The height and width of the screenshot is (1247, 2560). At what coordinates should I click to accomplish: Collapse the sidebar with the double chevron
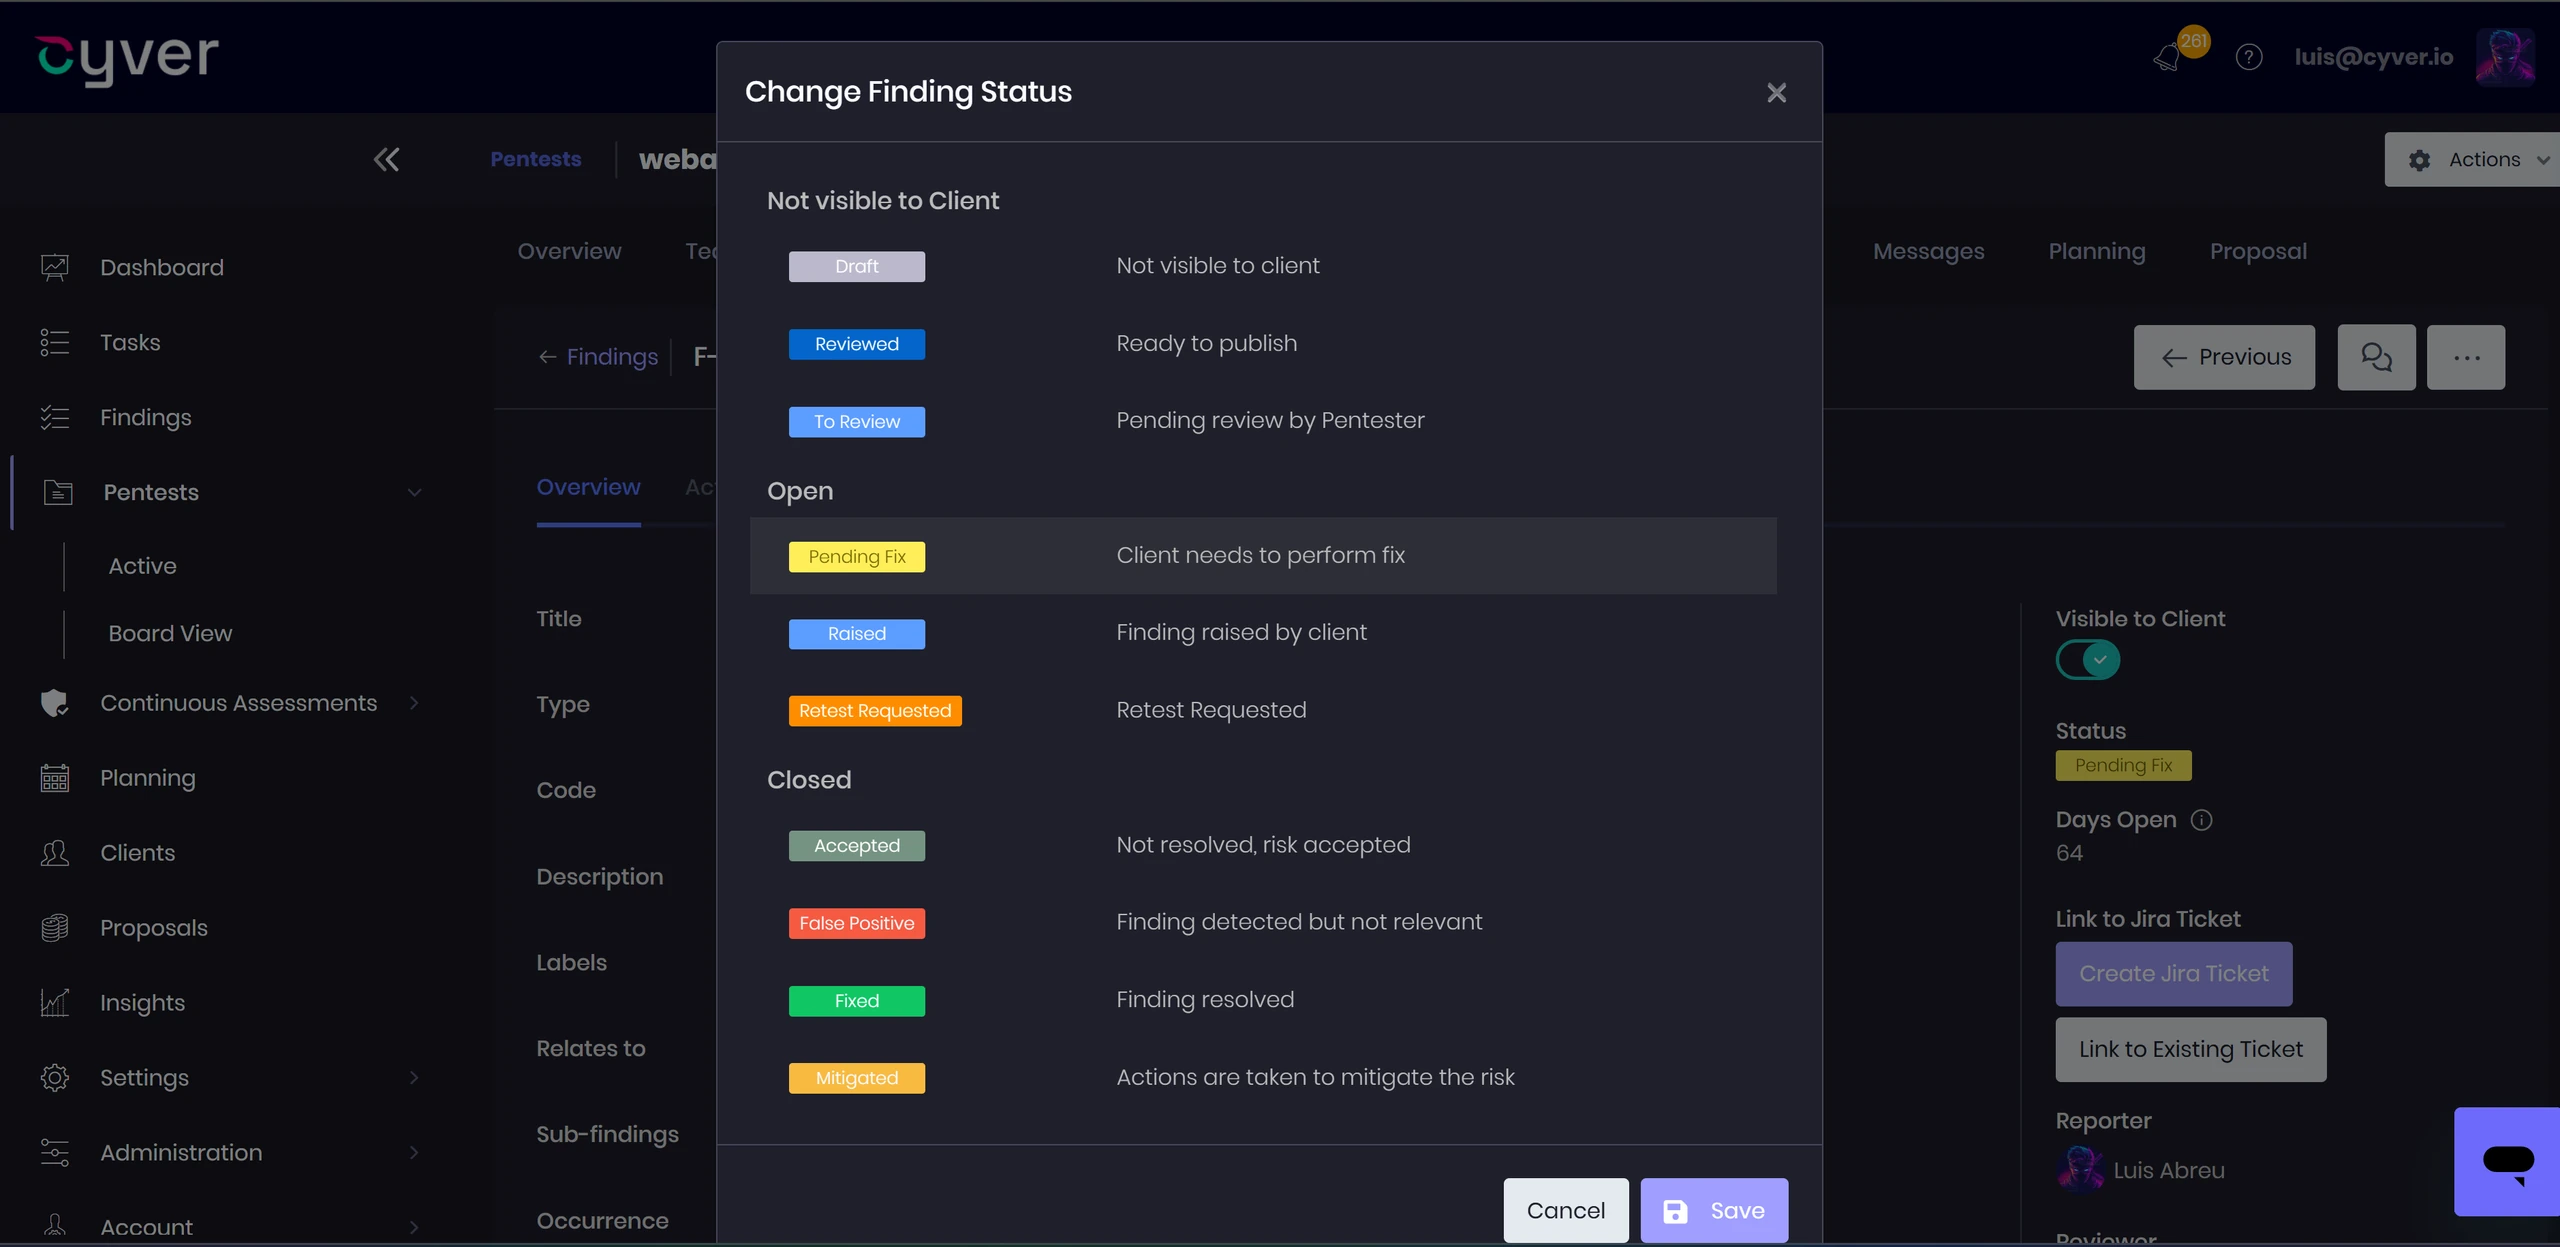(386, 160)
